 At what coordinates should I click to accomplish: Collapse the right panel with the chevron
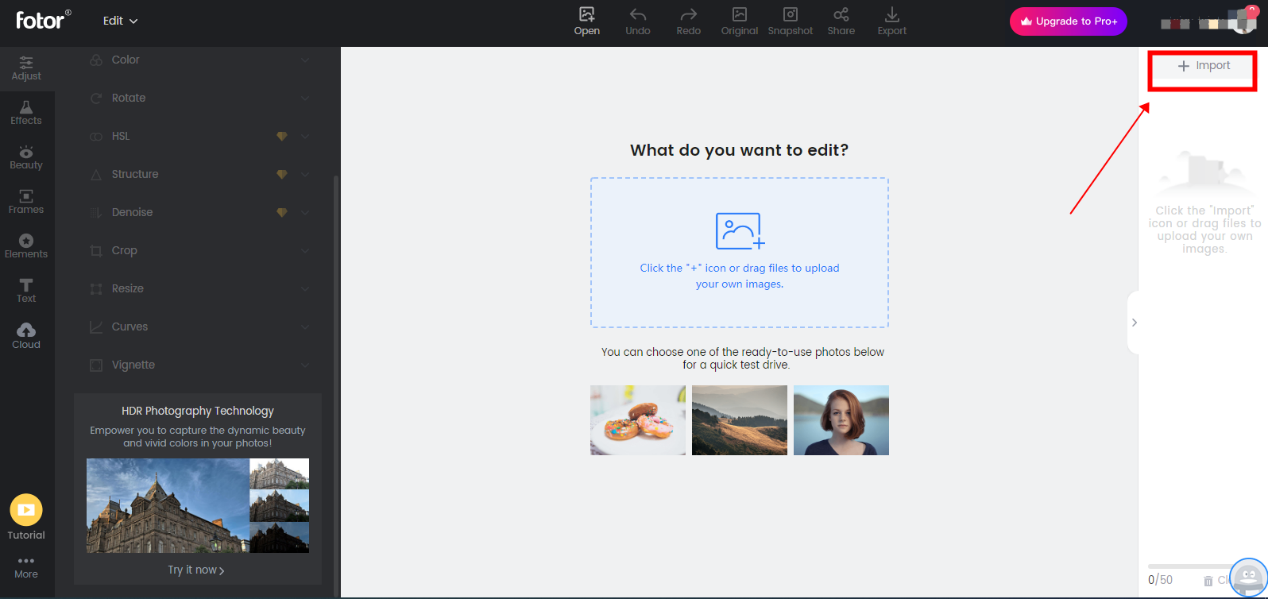(x=1134, y=322)
